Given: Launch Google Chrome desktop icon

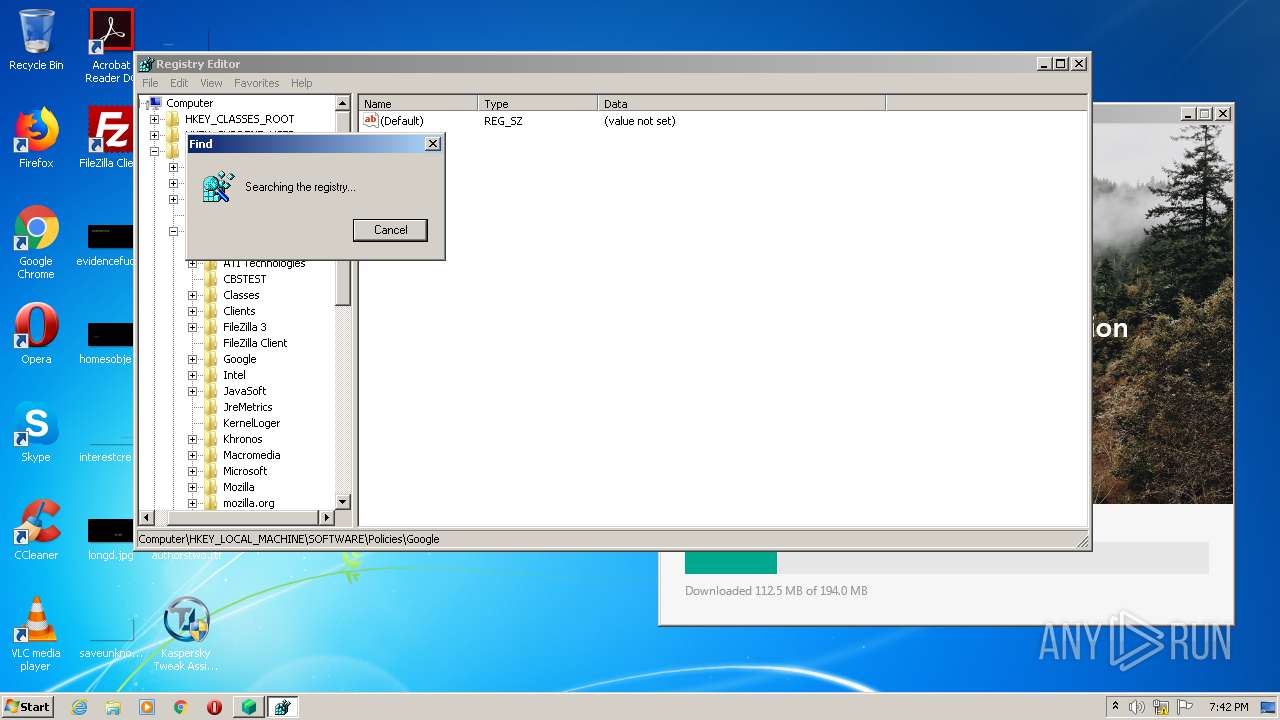Looking at the screenshot, I should (x=36, y=242).
